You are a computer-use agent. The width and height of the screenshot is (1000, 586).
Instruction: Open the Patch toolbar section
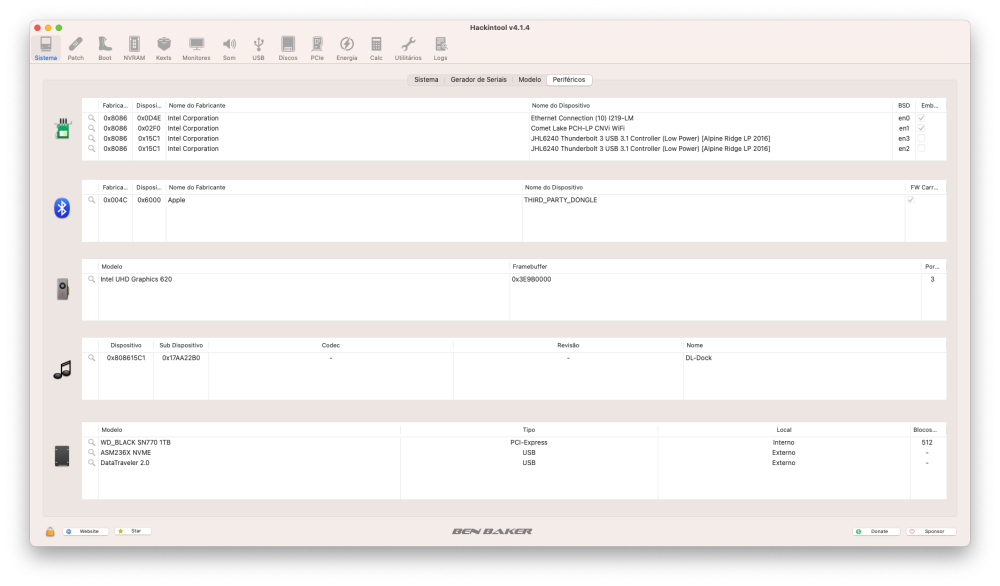tap(75, 48)
